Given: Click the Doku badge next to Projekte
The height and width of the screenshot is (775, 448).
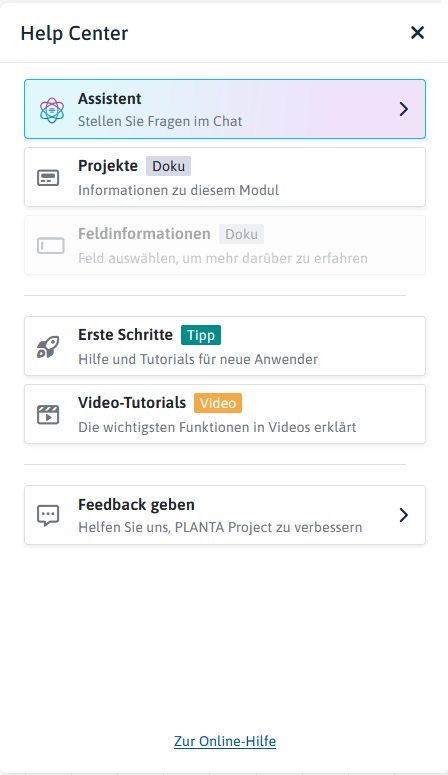Looking at the screenshot, I should (x=168, y=166).
